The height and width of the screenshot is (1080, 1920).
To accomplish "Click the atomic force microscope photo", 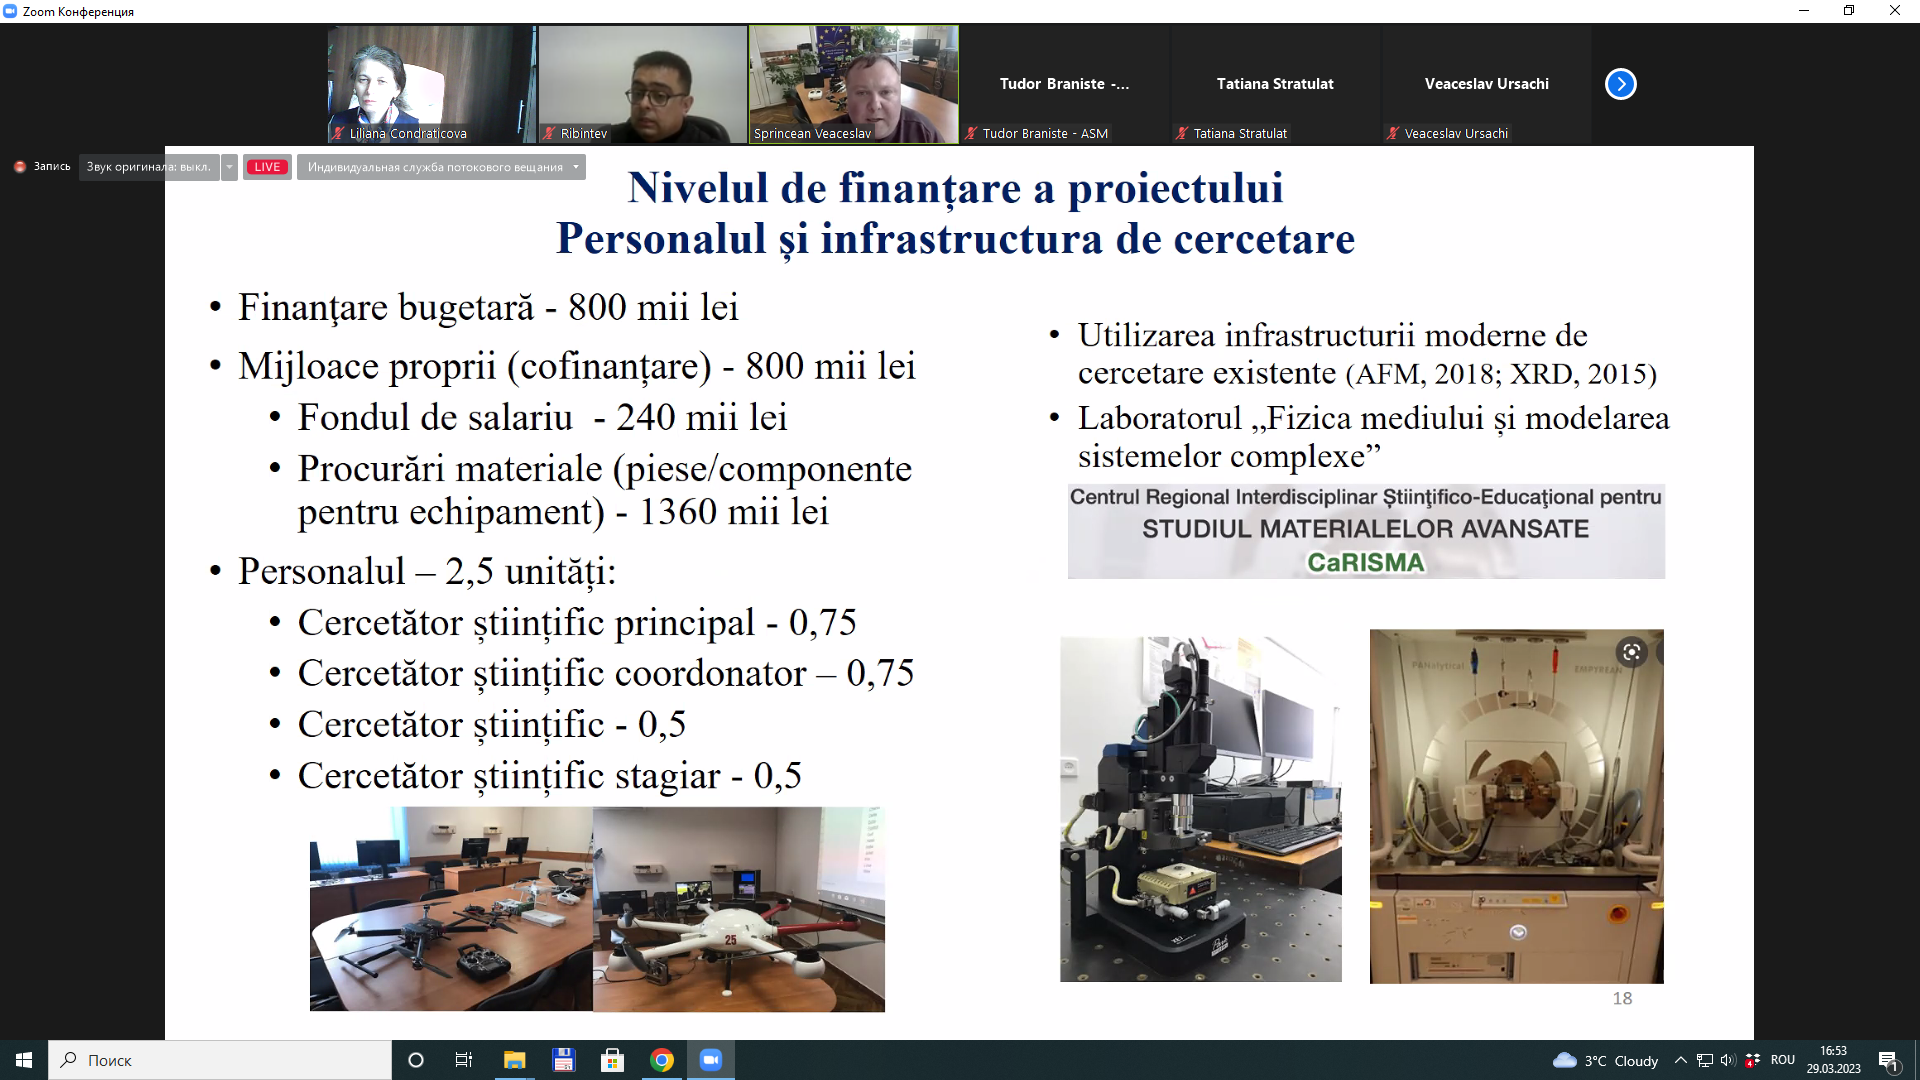I will pos(1201,809).
